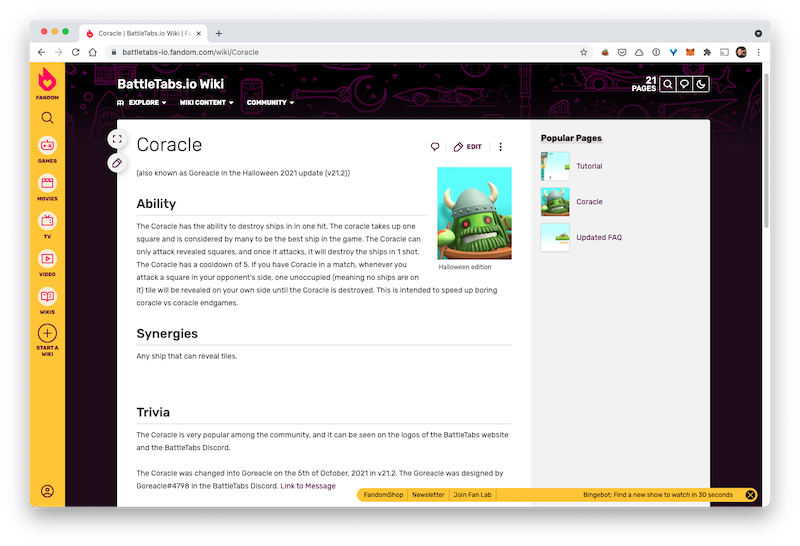Click Bingebot find a show link
Screen dimensions: 800x546
click(658, 495)
